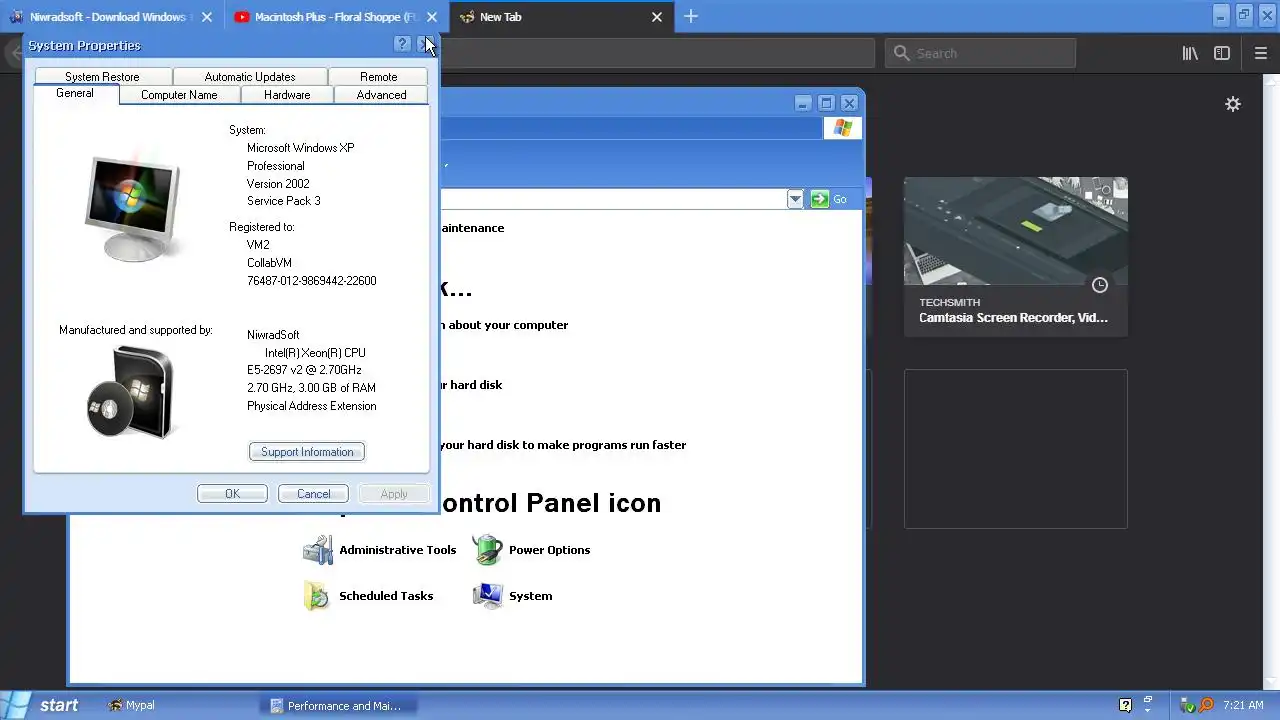Click the text 'Service Pack 3'
Screen dimensions: 1280x720
284,201
